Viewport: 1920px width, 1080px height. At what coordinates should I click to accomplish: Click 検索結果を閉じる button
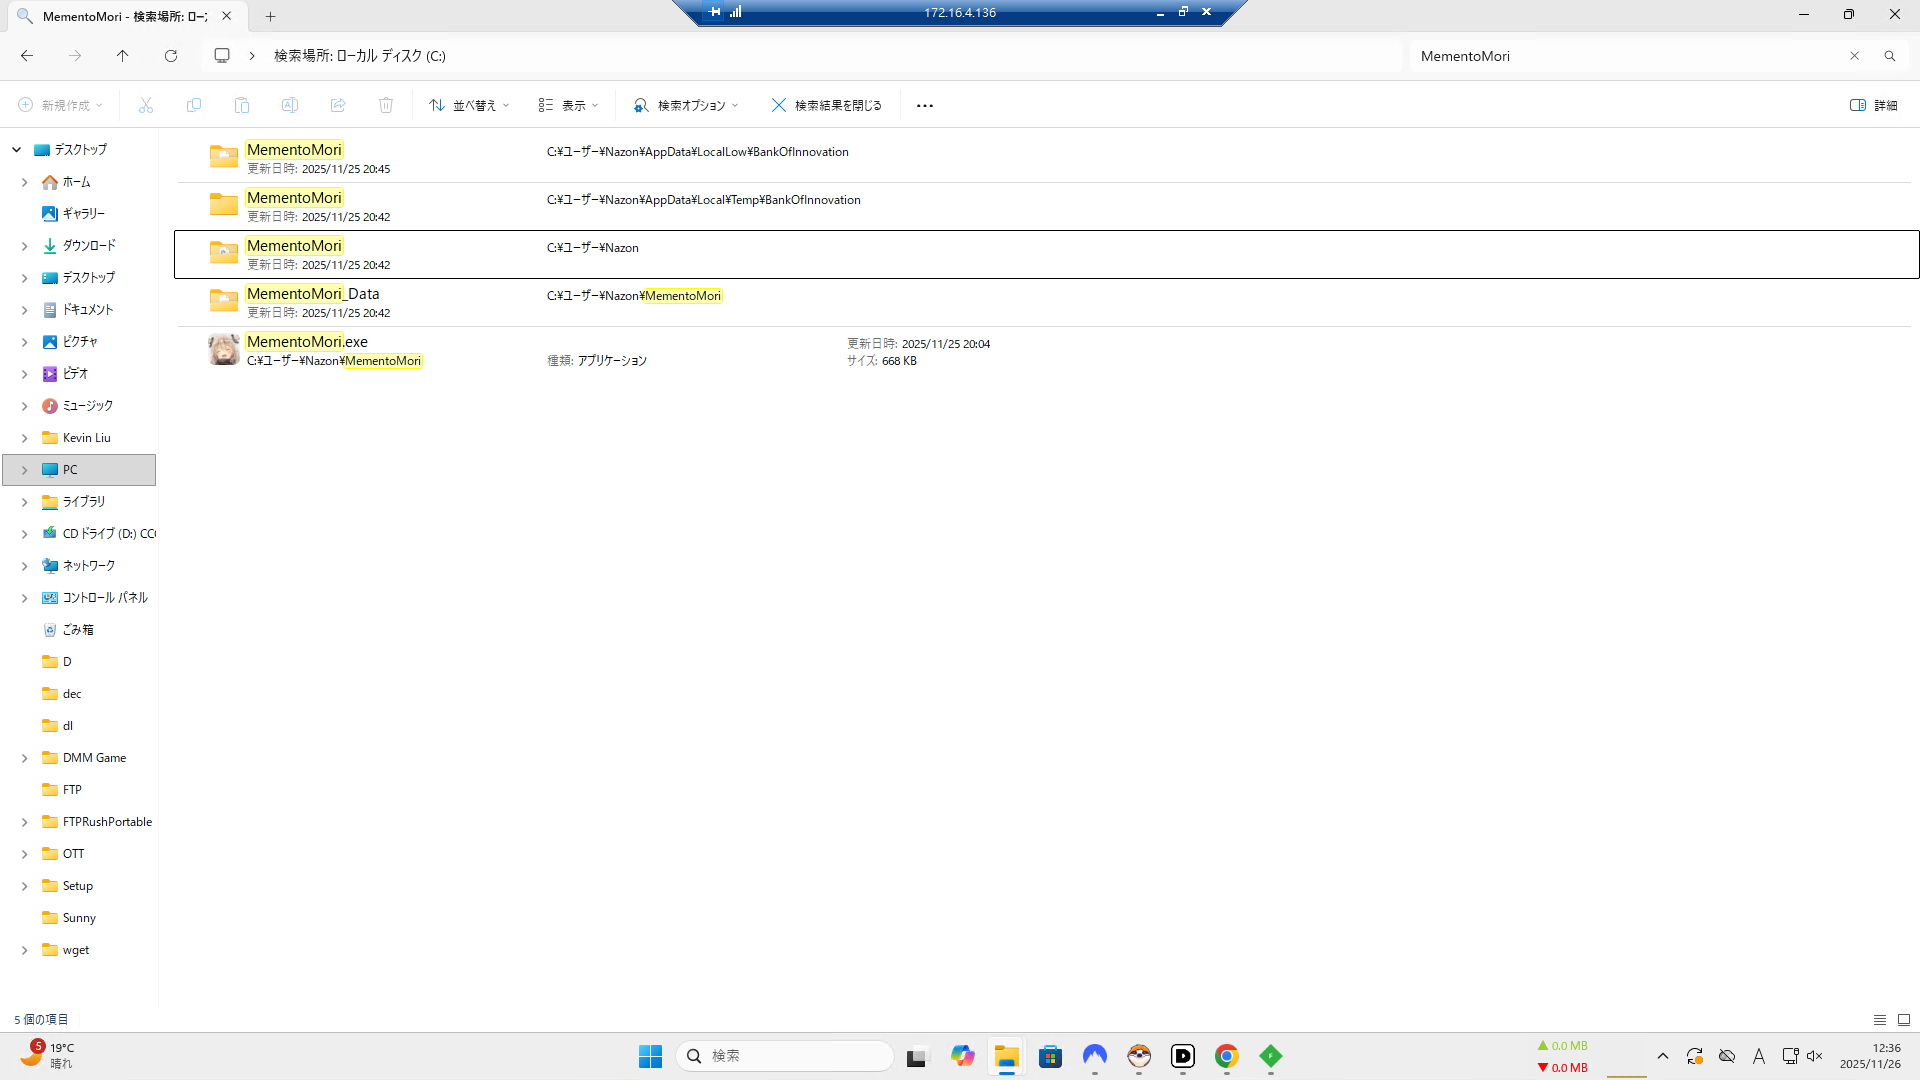tap(827, 105)
